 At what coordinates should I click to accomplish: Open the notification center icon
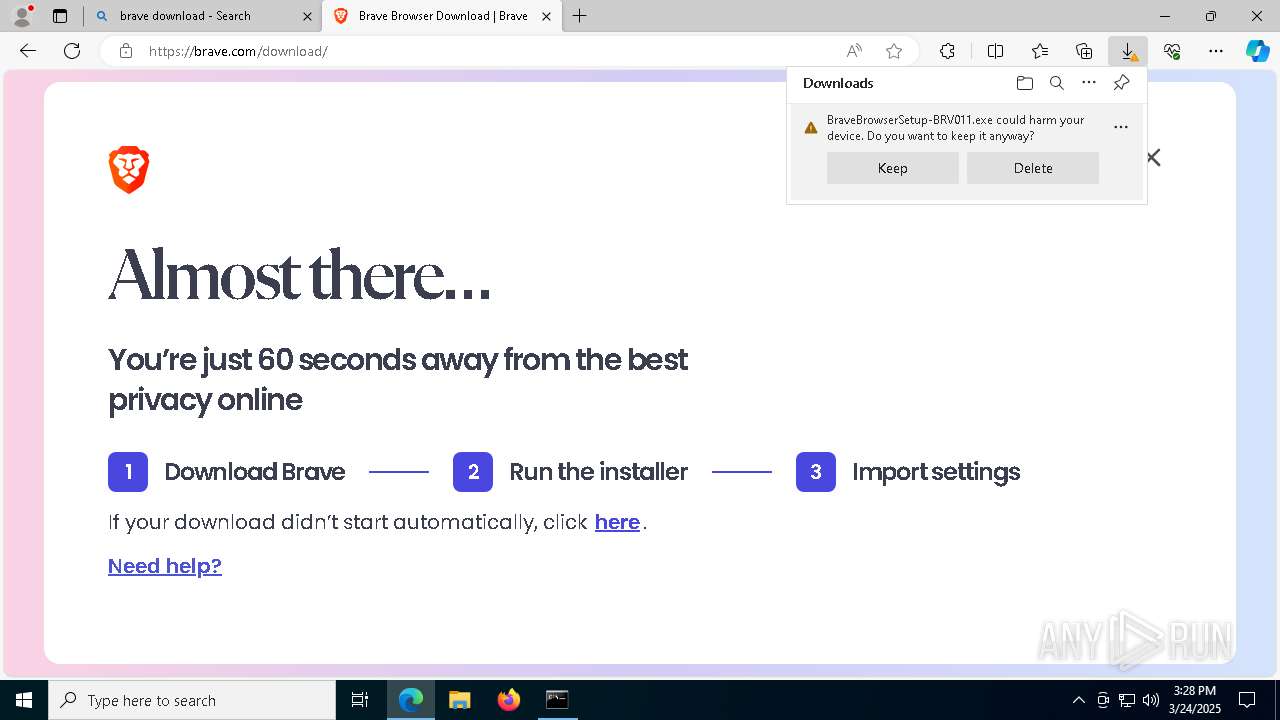(x=1247, y=700)
